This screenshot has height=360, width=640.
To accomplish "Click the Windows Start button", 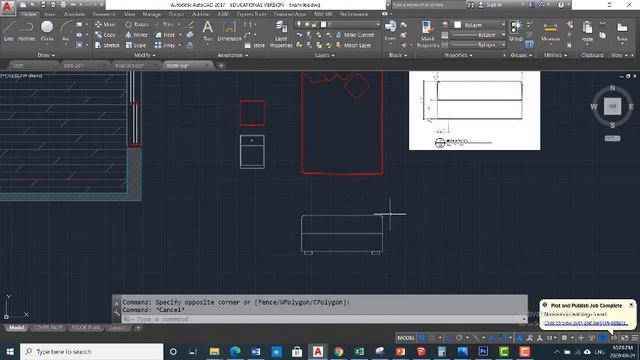I will [10, 351].
